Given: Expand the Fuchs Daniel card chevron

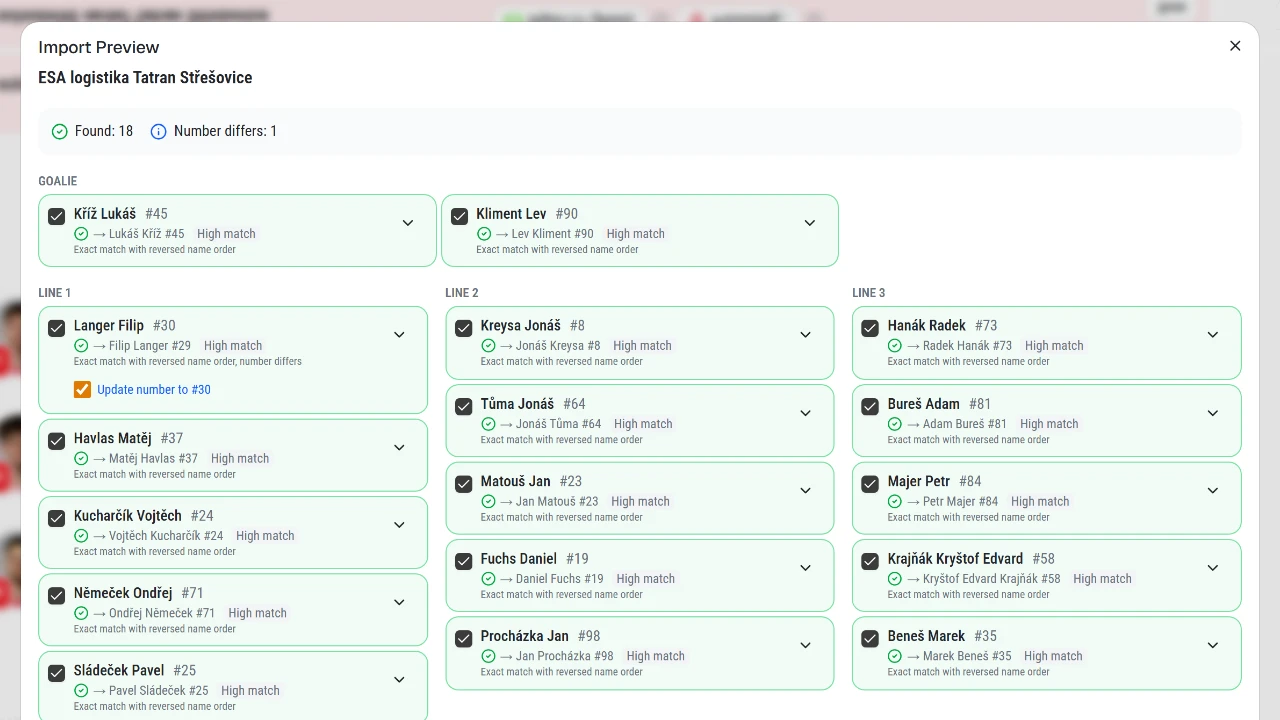Looking at the screenshot, I should point(806,568).
